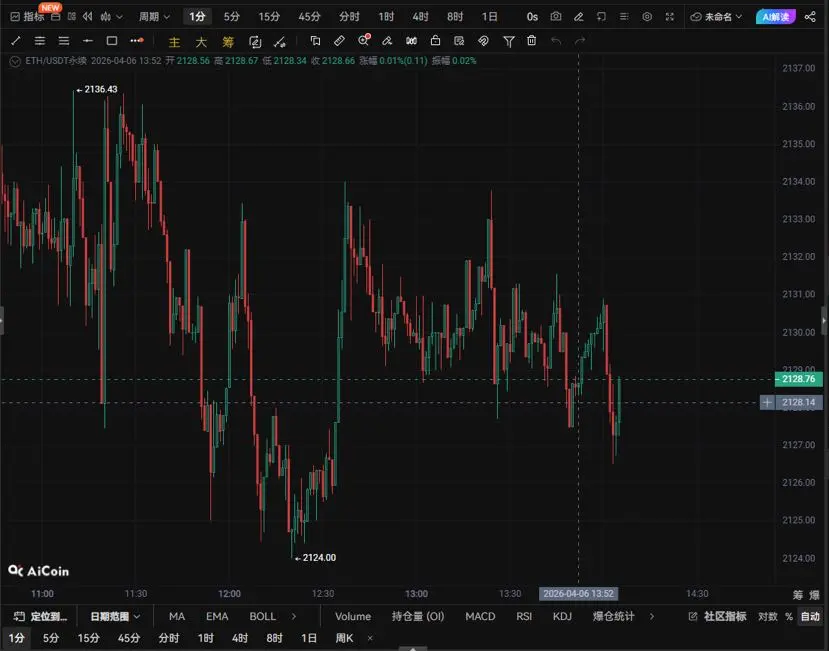Expand more main indicators arrow after BOLL
829x651 pixels.
(x=294, y=616)
